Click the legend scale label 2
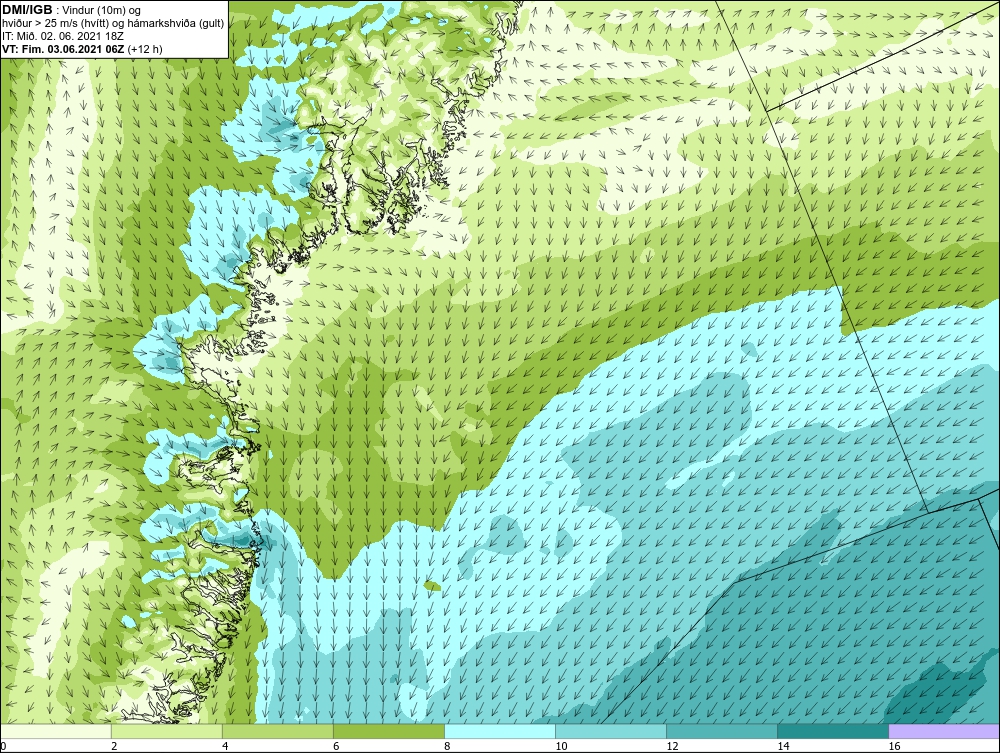 point(114,746)
